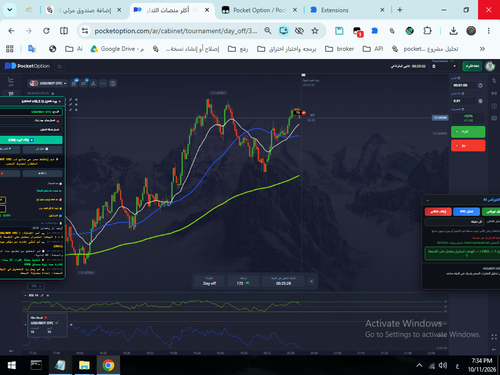Open the tournament account balance dropdown
The width and height of the screenshot is (500, 375).
coord(444,66)
